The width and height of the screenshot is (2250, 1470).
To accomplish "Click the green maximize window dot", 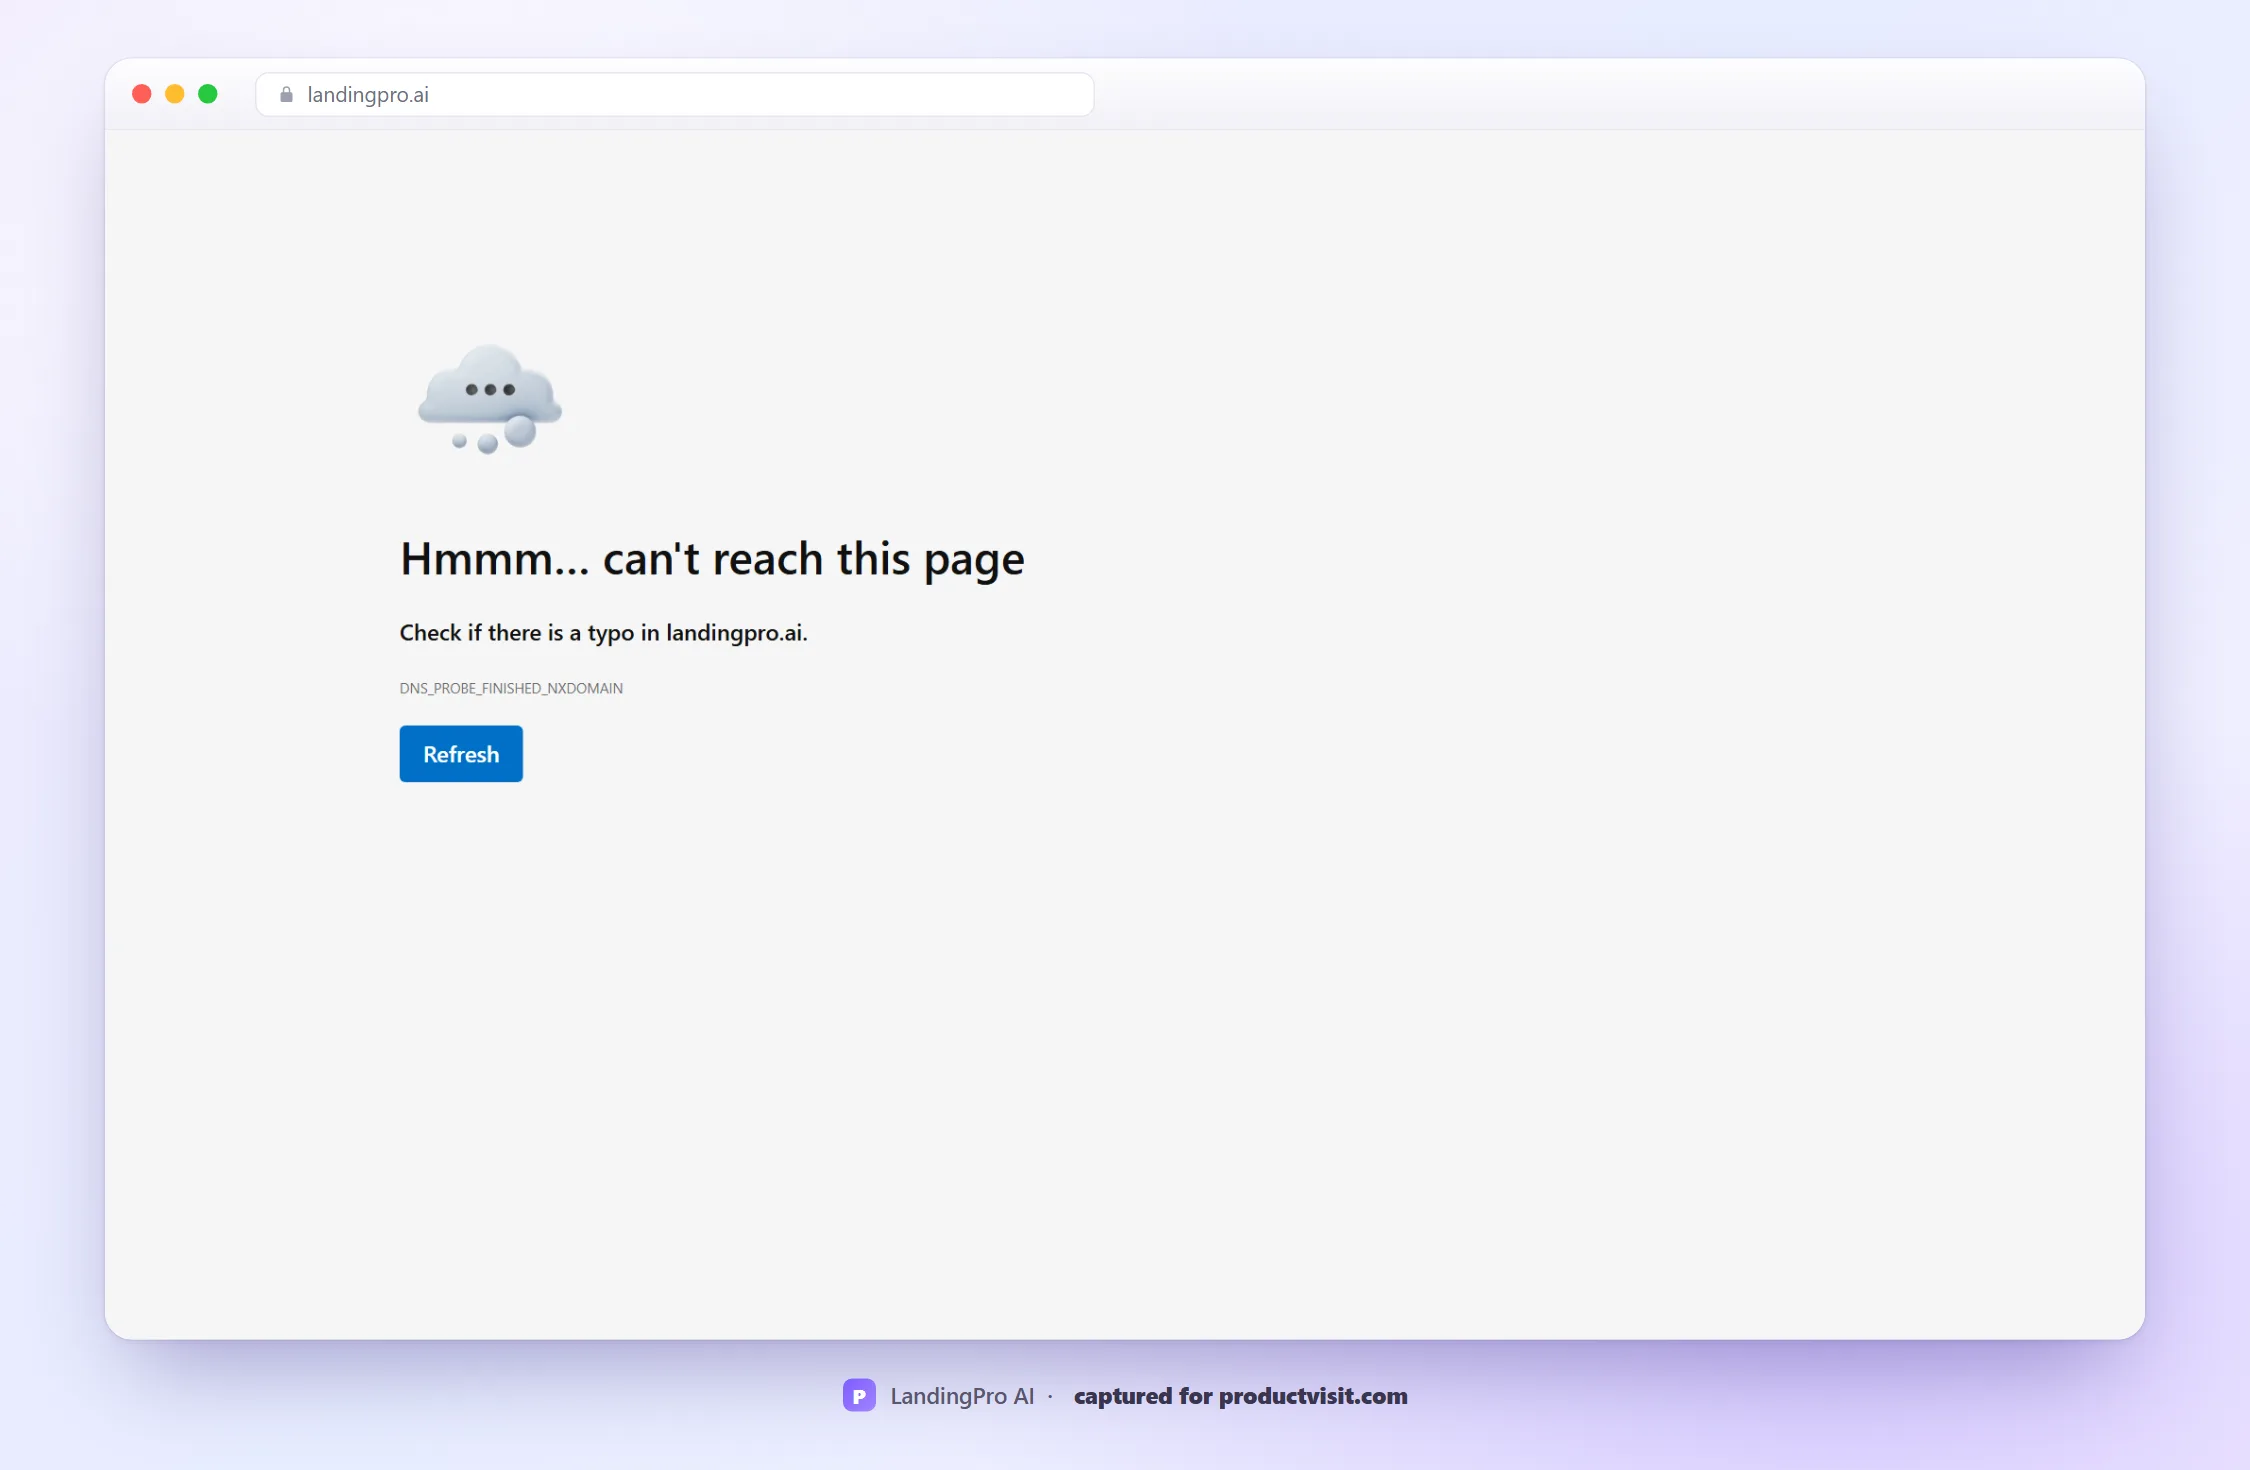I will coord(208,94).
